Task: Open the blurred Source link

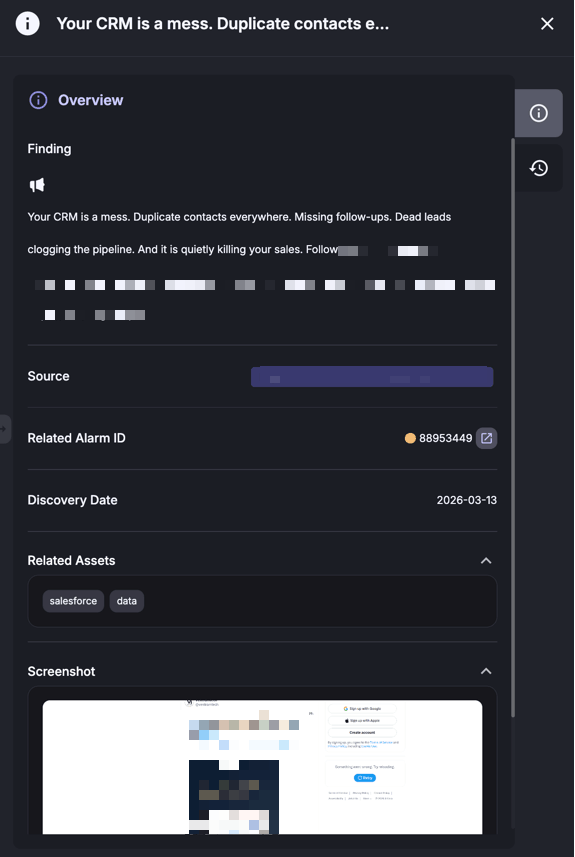Action: (x=372, y=377)
